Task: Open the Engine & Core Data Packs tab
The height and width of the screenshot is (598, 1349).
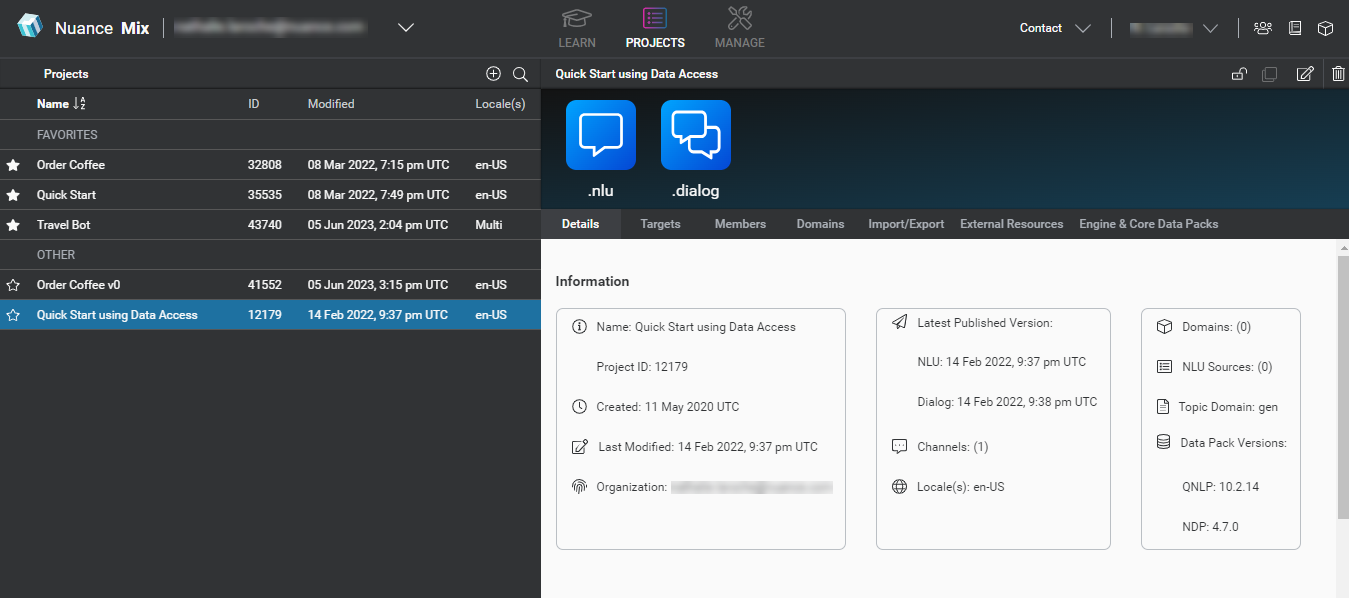Action: pos(1148,224)
